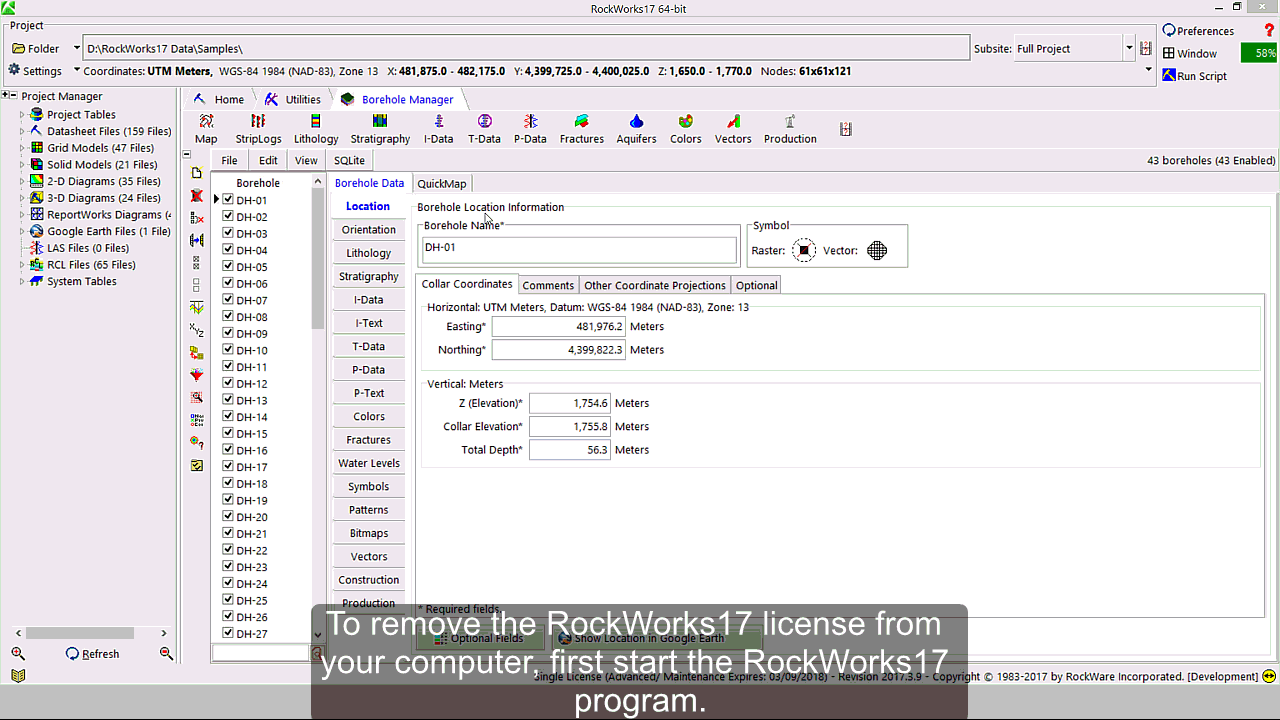1280x720 pixels.
Task: Toggle the DH-12 borehole checkbox
Action: (x=228, y=384)
